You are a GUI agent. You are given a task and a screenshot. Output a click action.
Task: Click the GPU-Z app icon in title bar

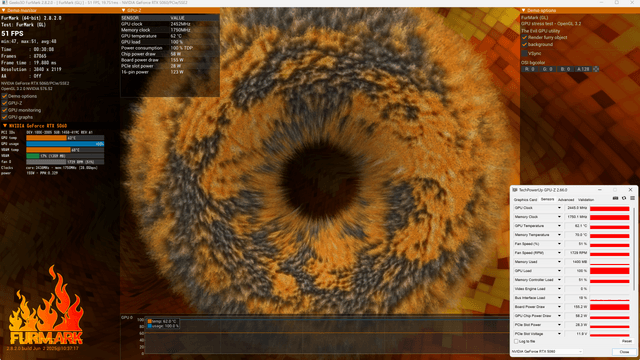click(x=515, y=190)
